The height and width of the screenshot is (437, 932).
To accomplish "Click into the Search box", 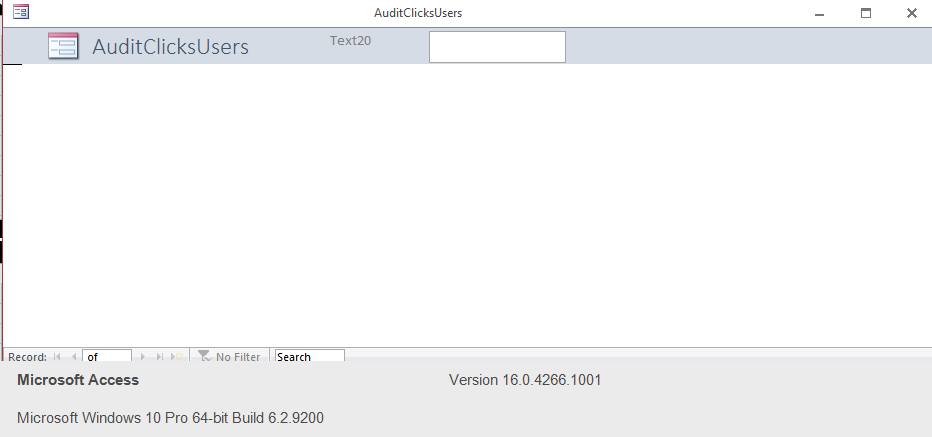I will click(309, 356).
